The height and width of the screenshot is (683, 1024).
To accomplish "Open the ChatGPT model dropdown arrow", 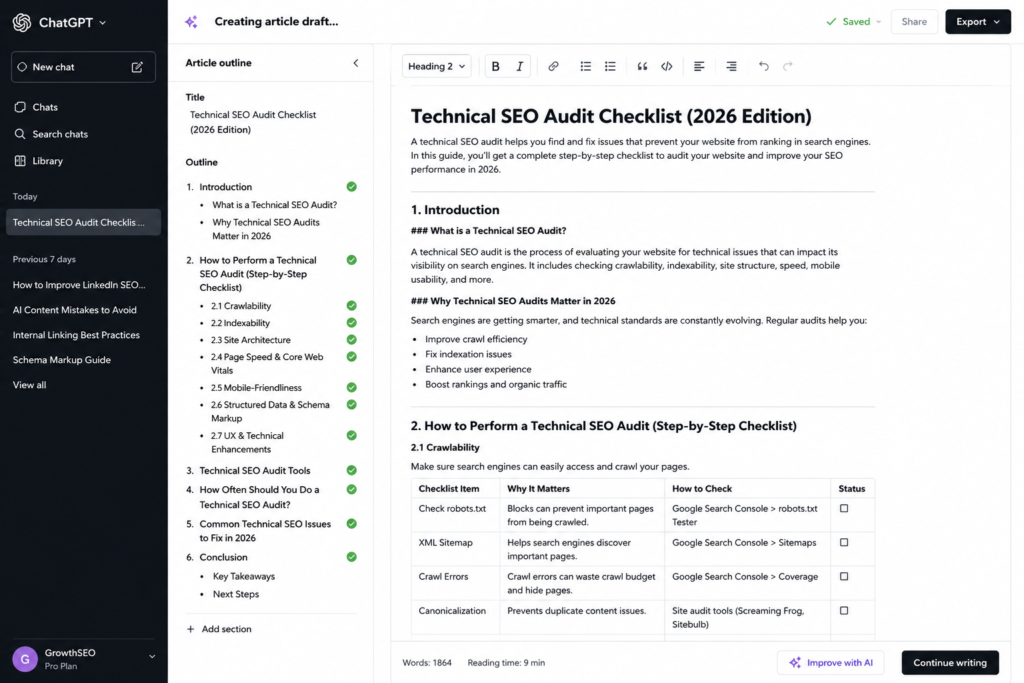I will click(103, 23).
